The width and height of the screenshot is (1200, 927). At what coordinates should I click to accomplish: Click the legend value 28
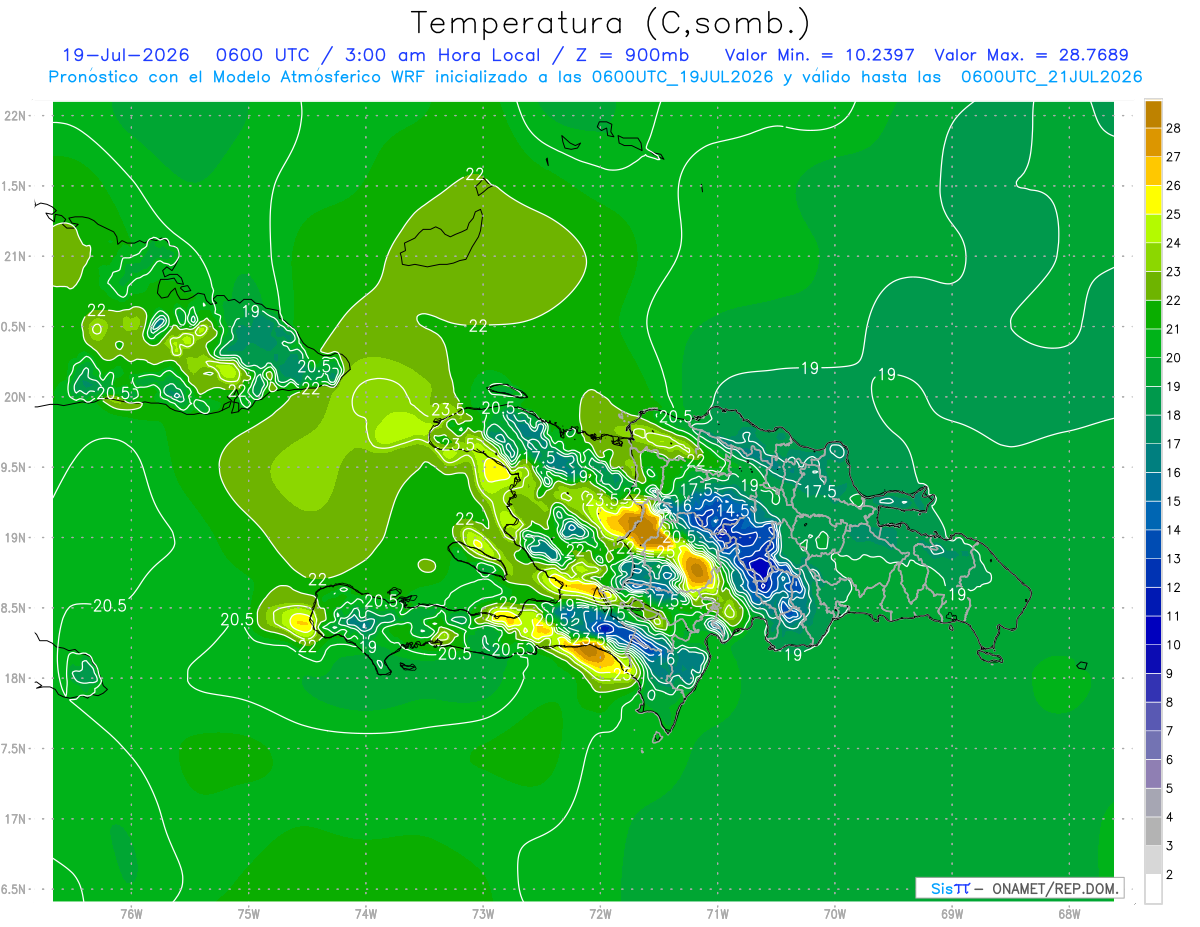pyautogui.click(x=1174, y=128)
